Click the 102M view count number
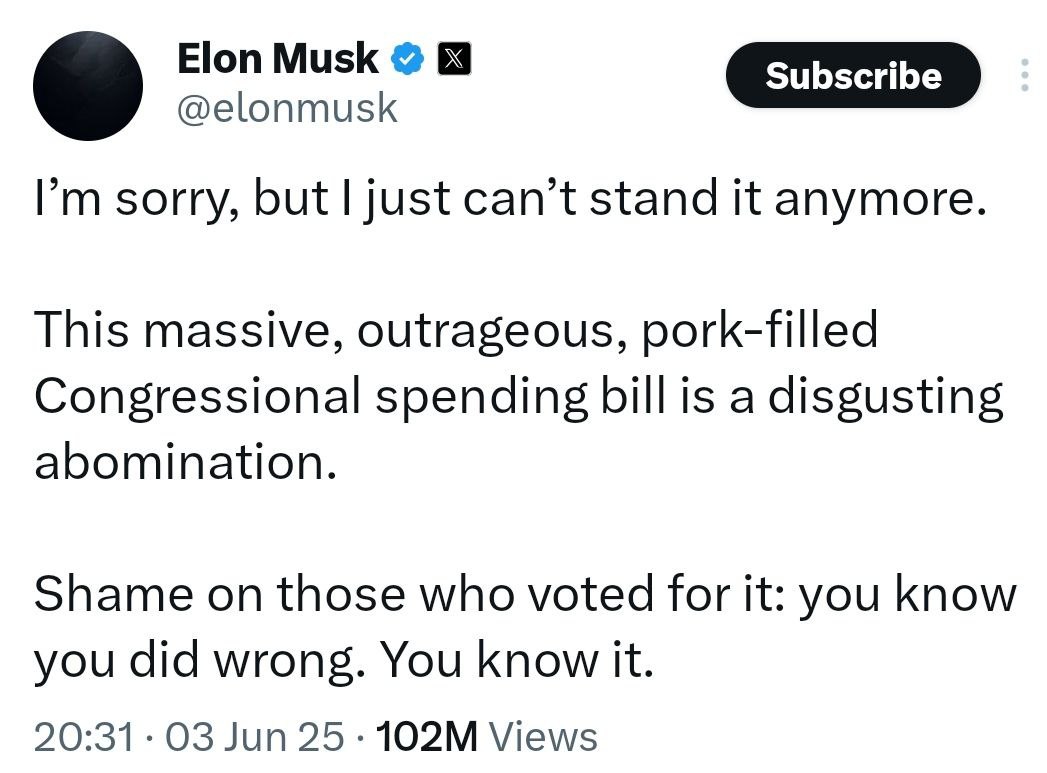 430,738
